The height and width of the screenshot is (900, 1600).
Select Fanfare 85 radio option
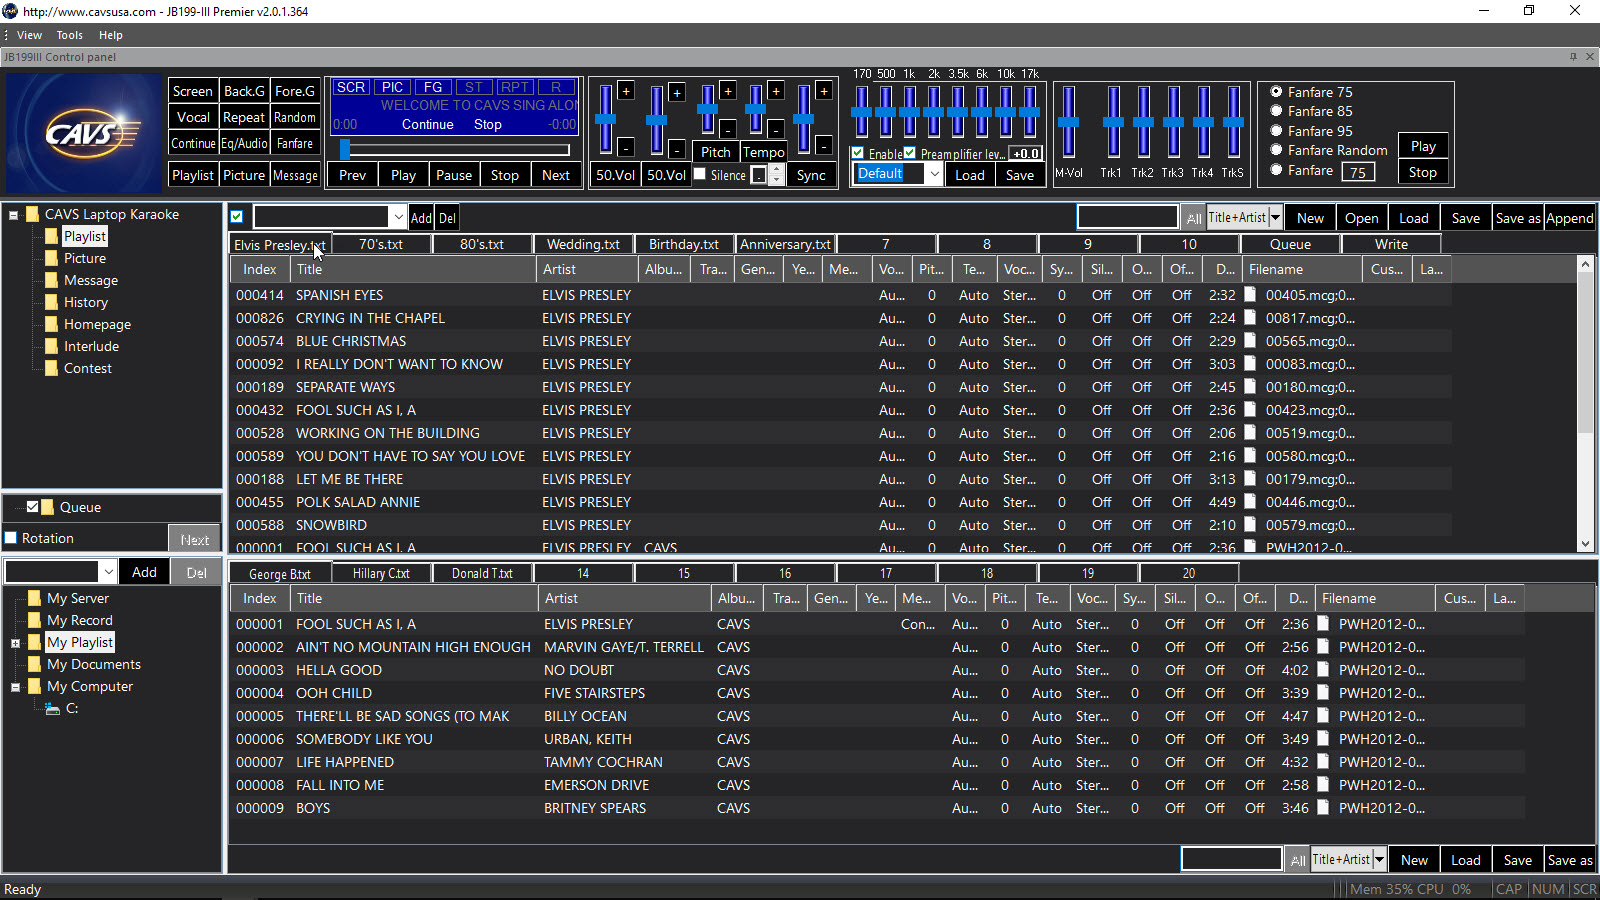pos(1276,111)
